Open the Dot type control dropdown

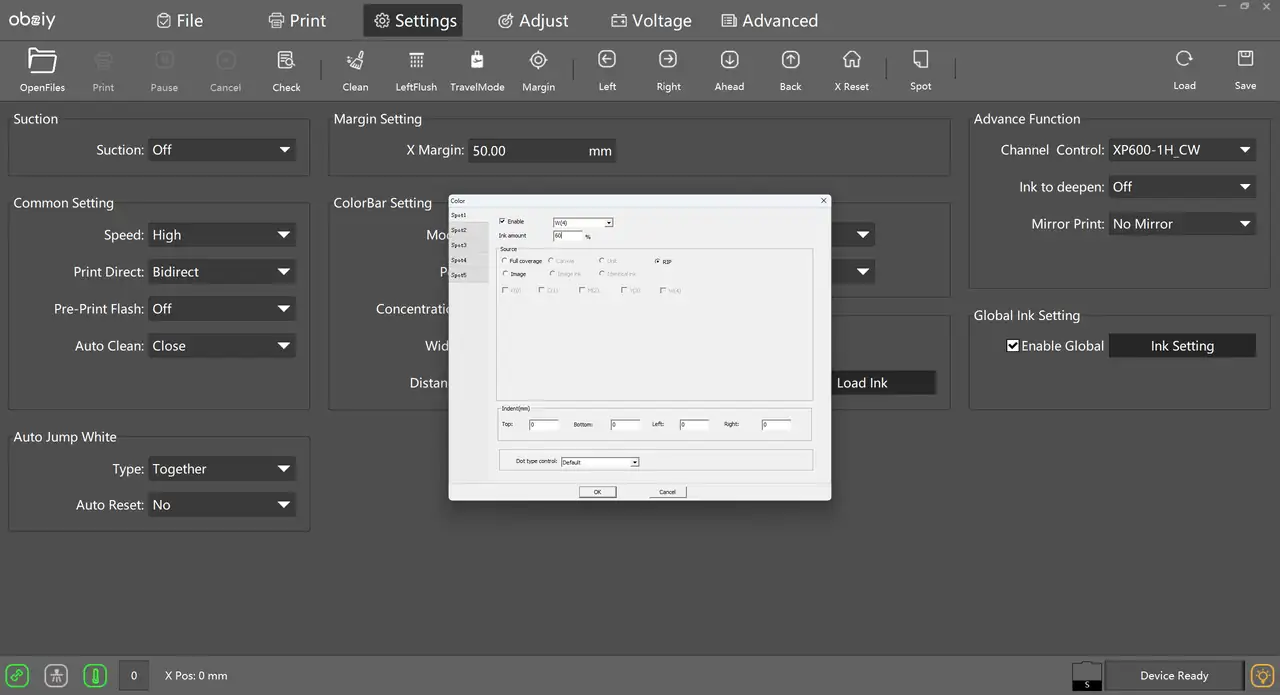coord(599,462)
